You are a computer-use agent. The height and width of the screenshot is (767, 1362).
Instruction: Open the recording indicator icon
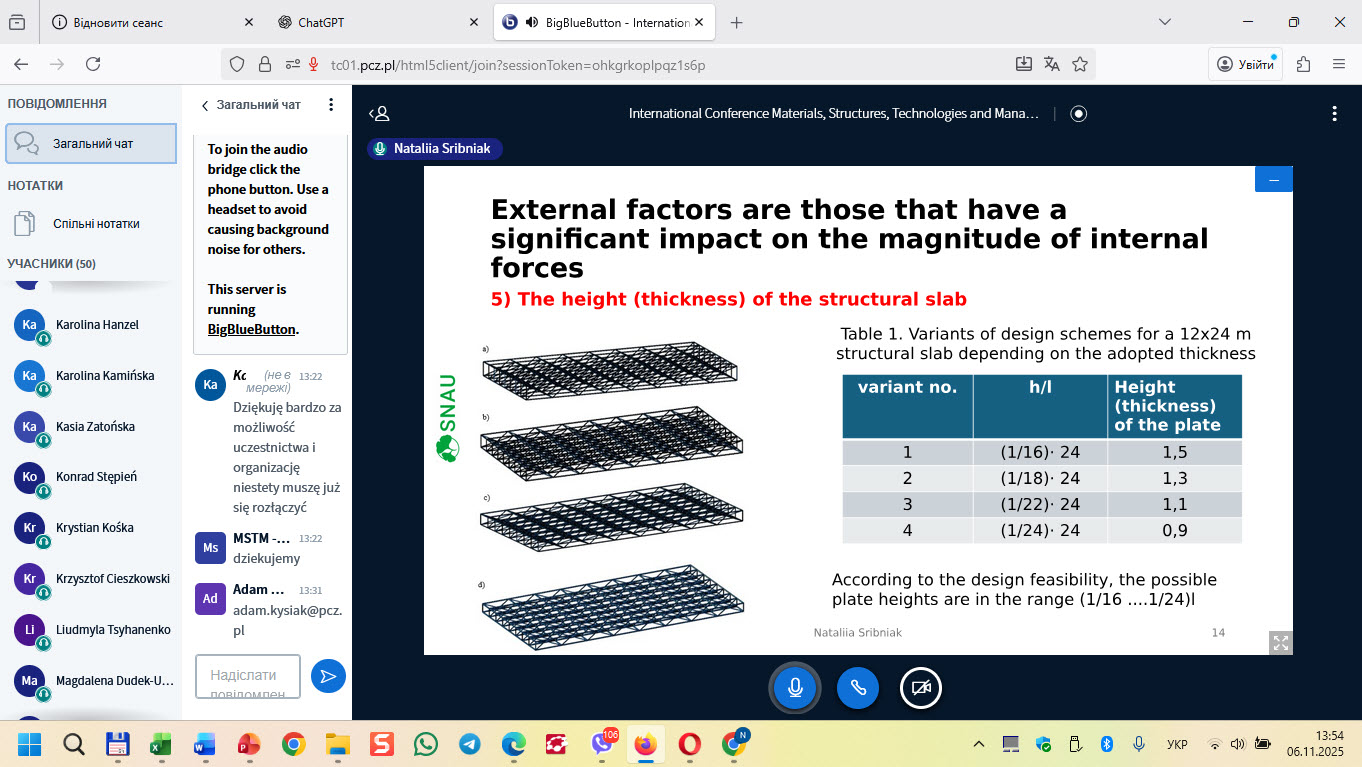[1078, 114]
